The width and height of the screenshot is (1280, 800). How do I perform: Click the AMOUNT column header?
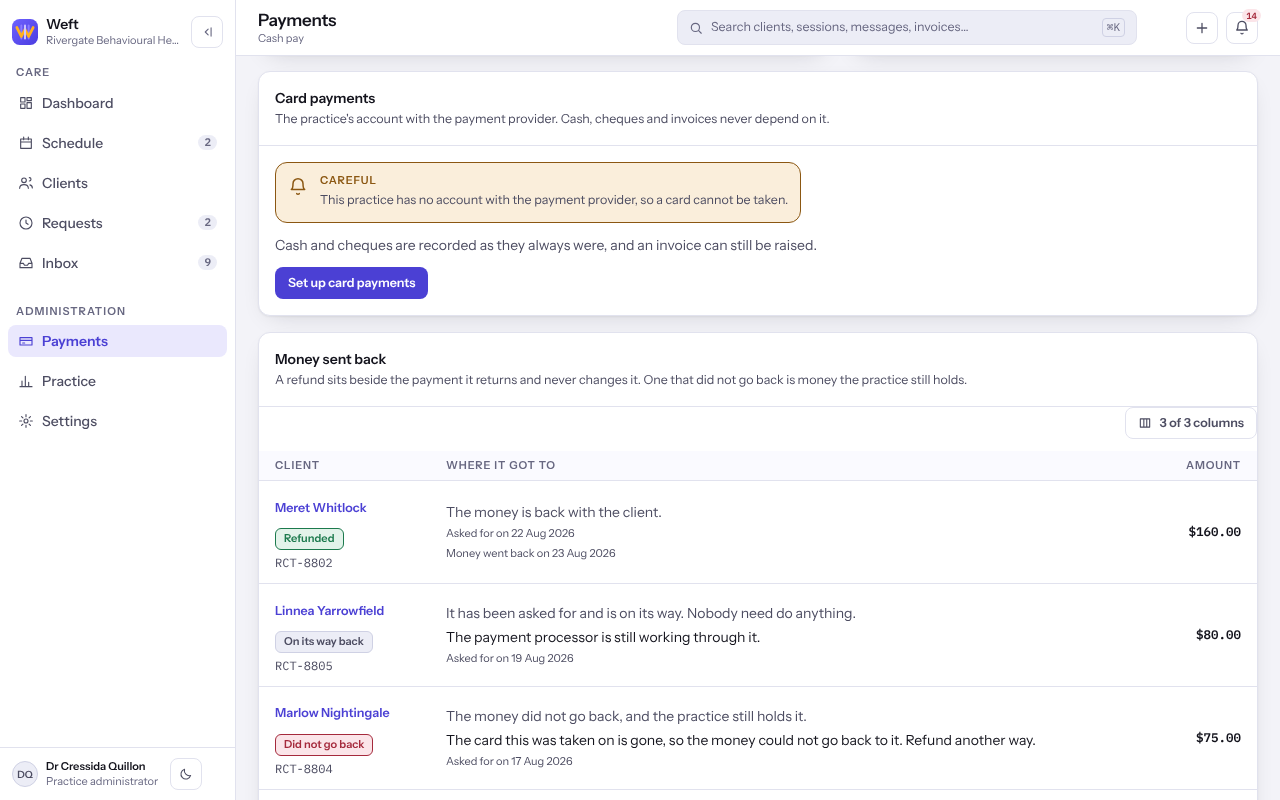[1213, 465]
